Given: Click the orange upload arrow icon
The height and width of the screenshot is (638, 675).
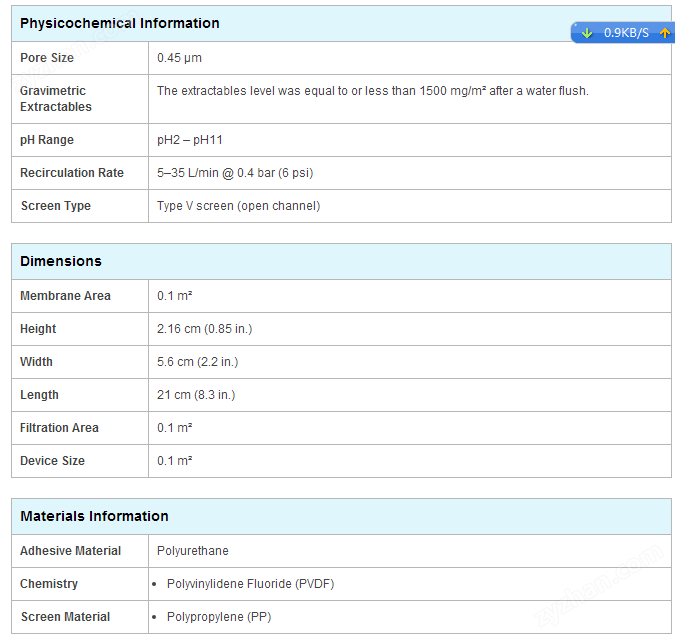Looking at the screenshot, I should tap(665, 33).
